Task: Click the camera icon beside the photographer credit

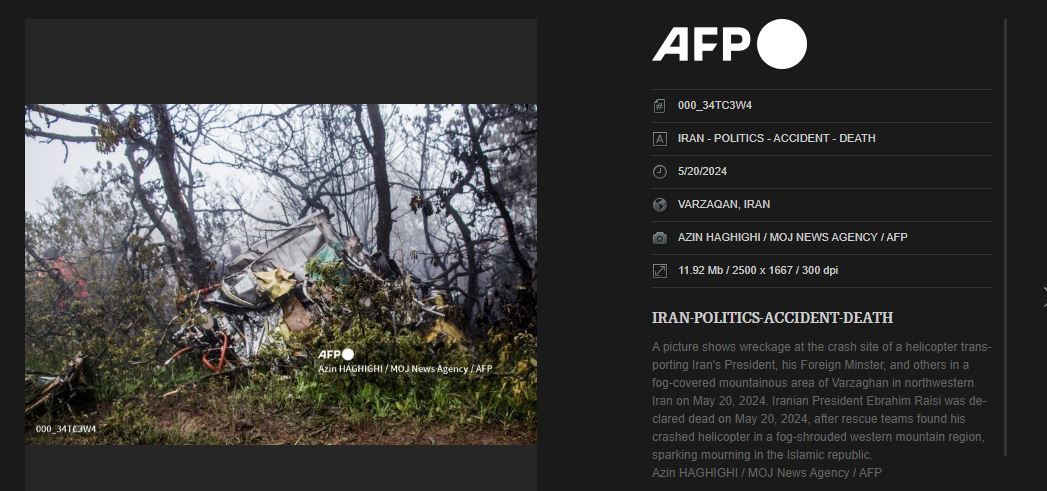Action: (660, 238)
